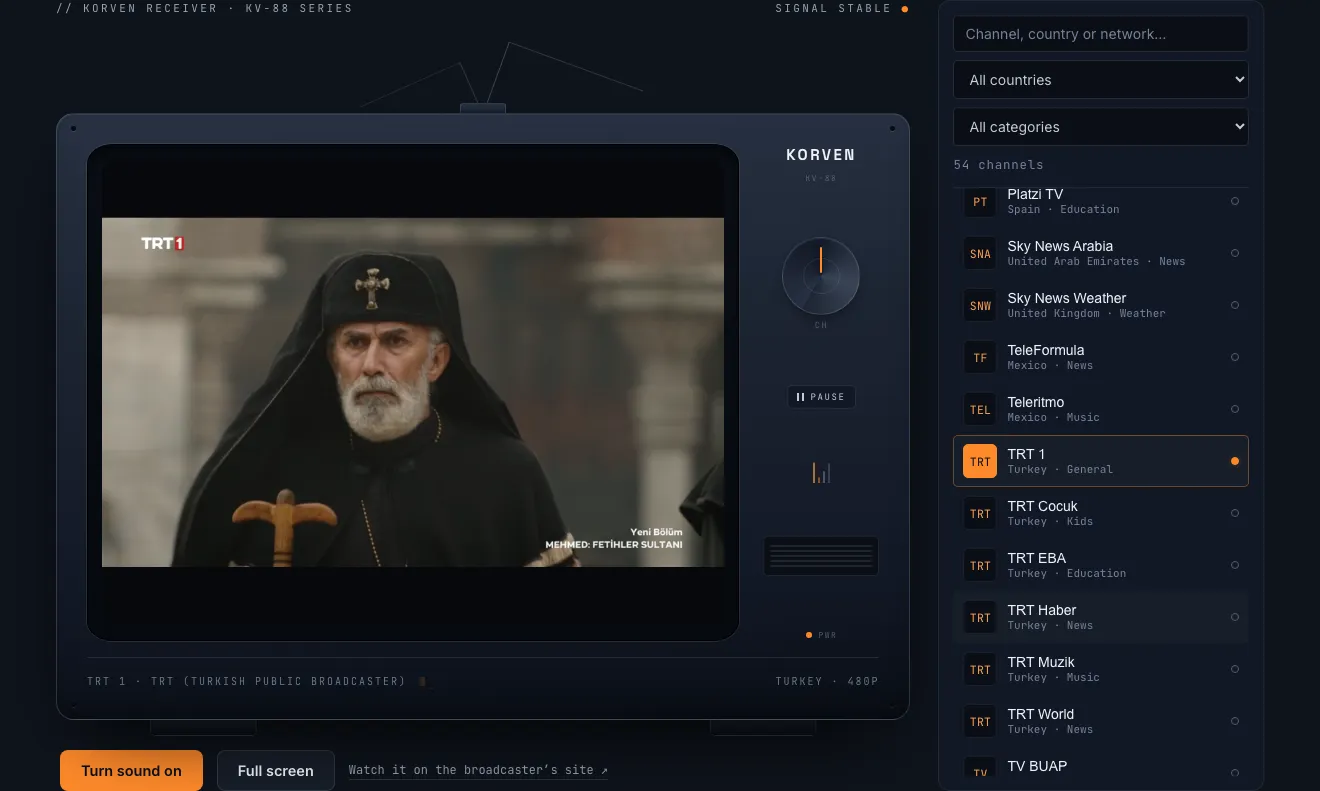Click the audio level bars icon
This screenshot has width=1320, height=791.
(x=821, y=472)
